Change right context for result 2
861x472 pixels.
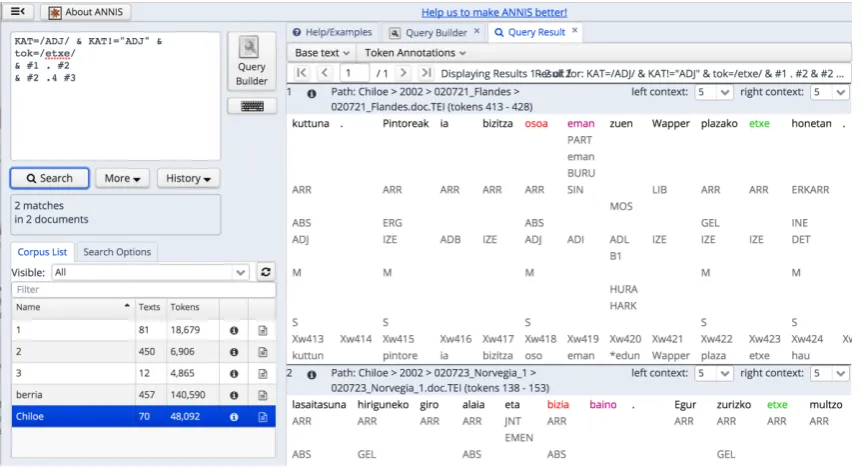tap(830, 373)
